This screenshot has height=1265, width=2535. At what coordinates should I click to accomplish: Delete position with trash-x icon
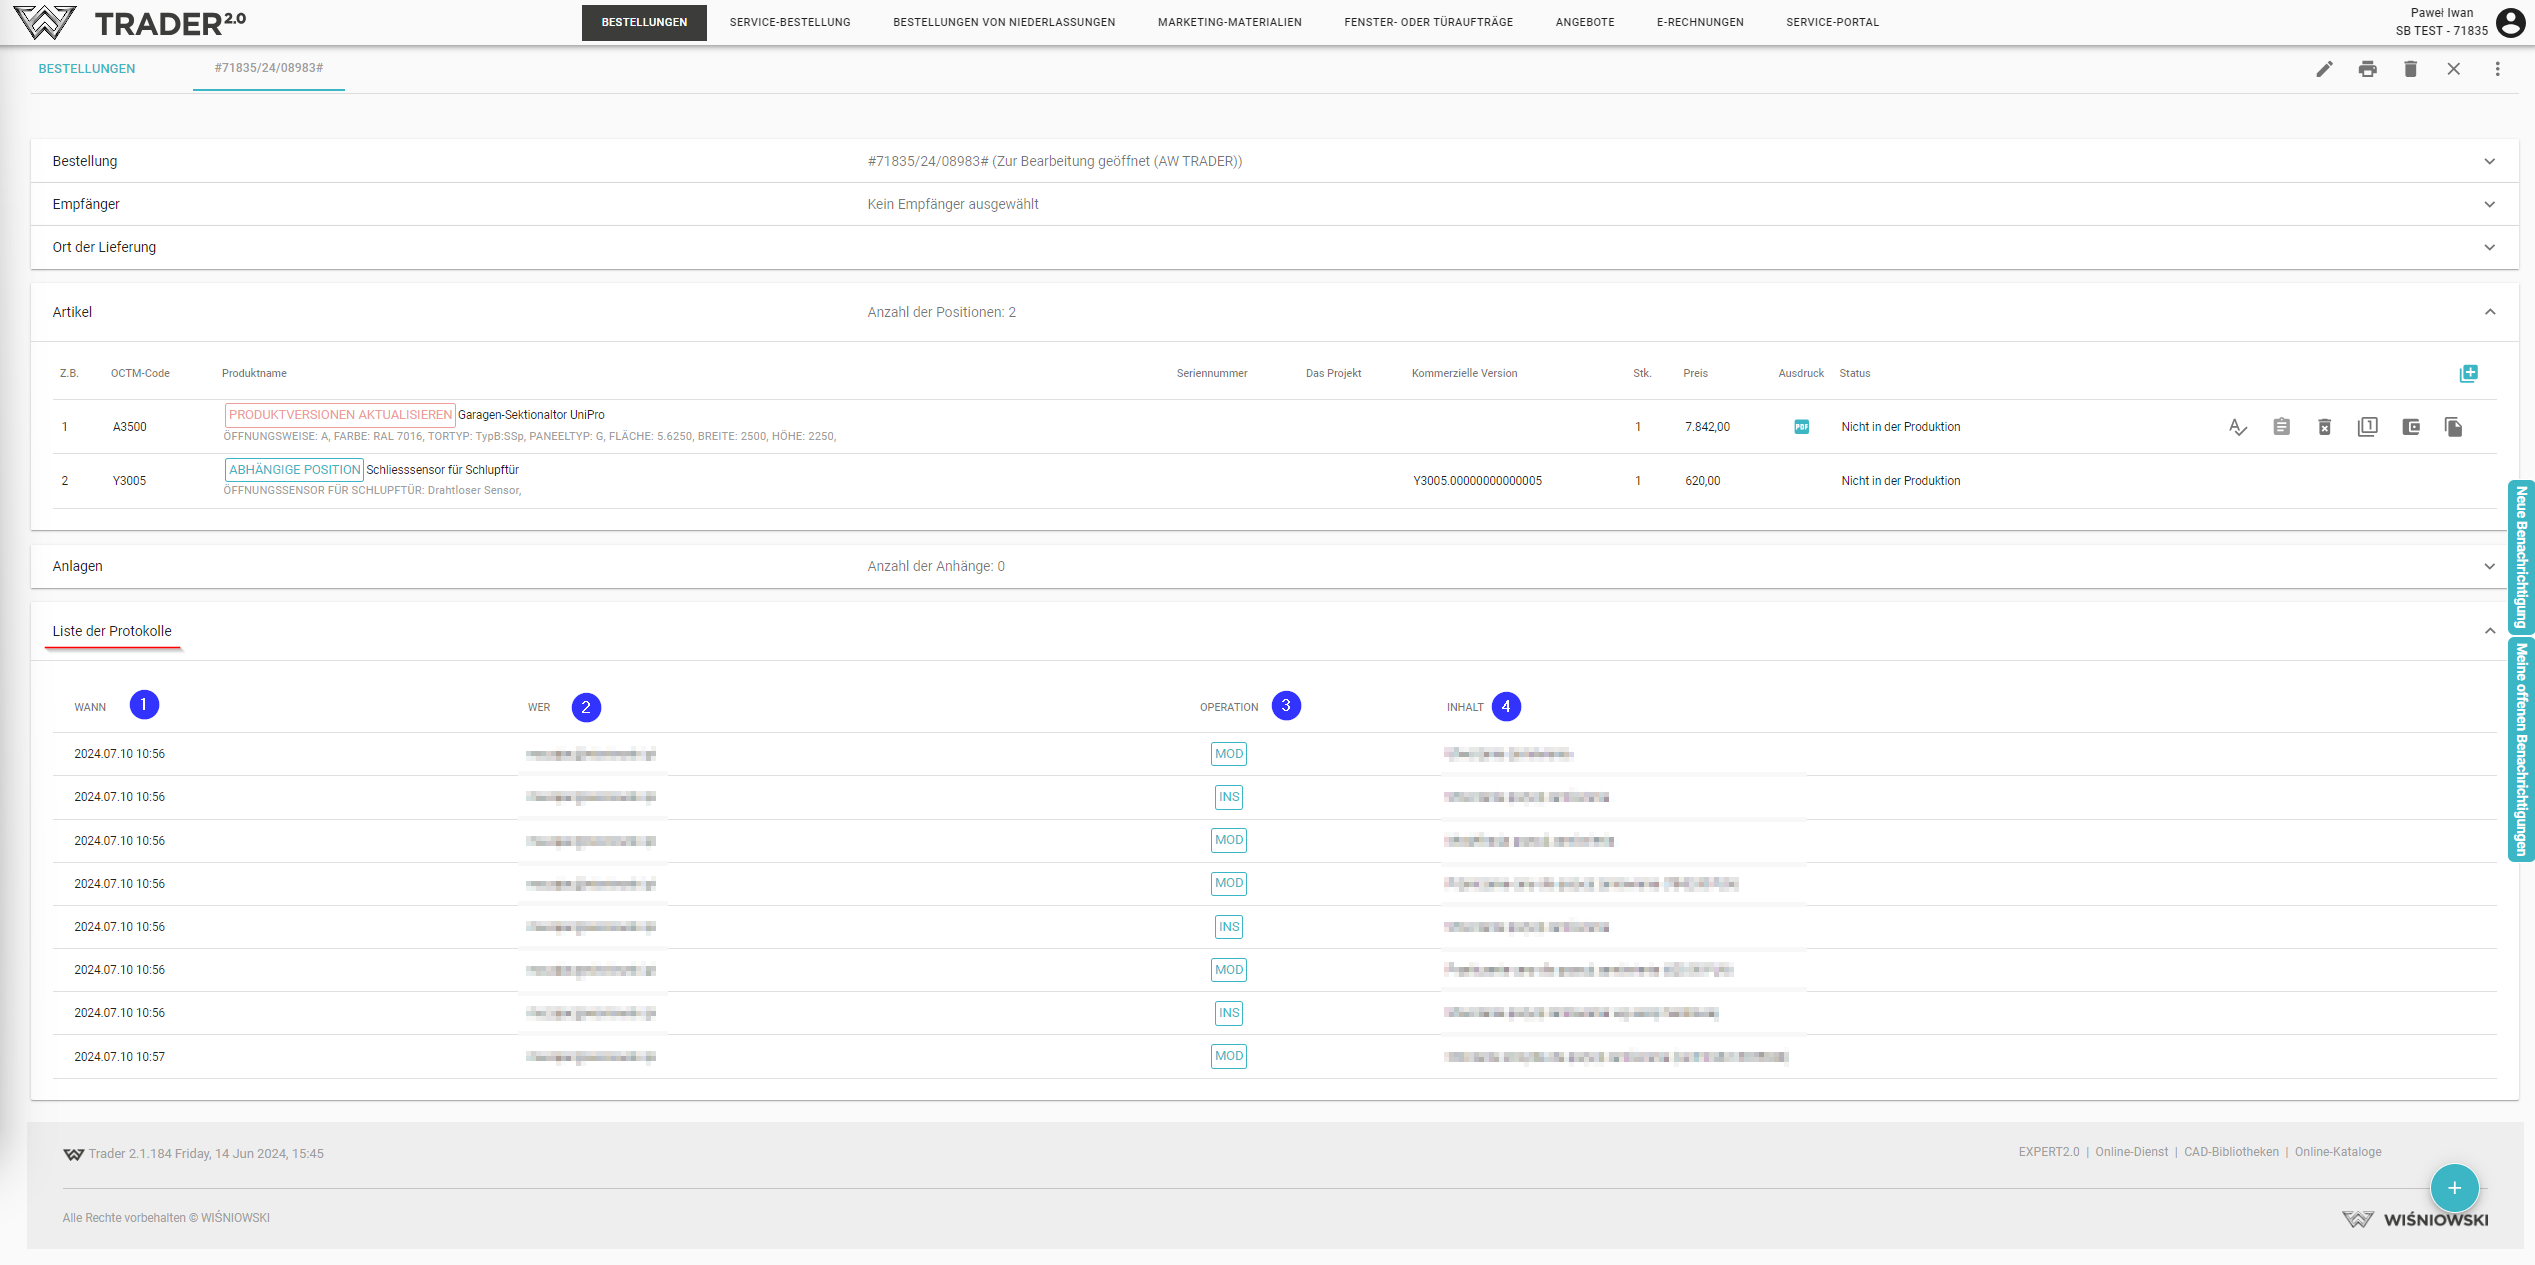2324,427
